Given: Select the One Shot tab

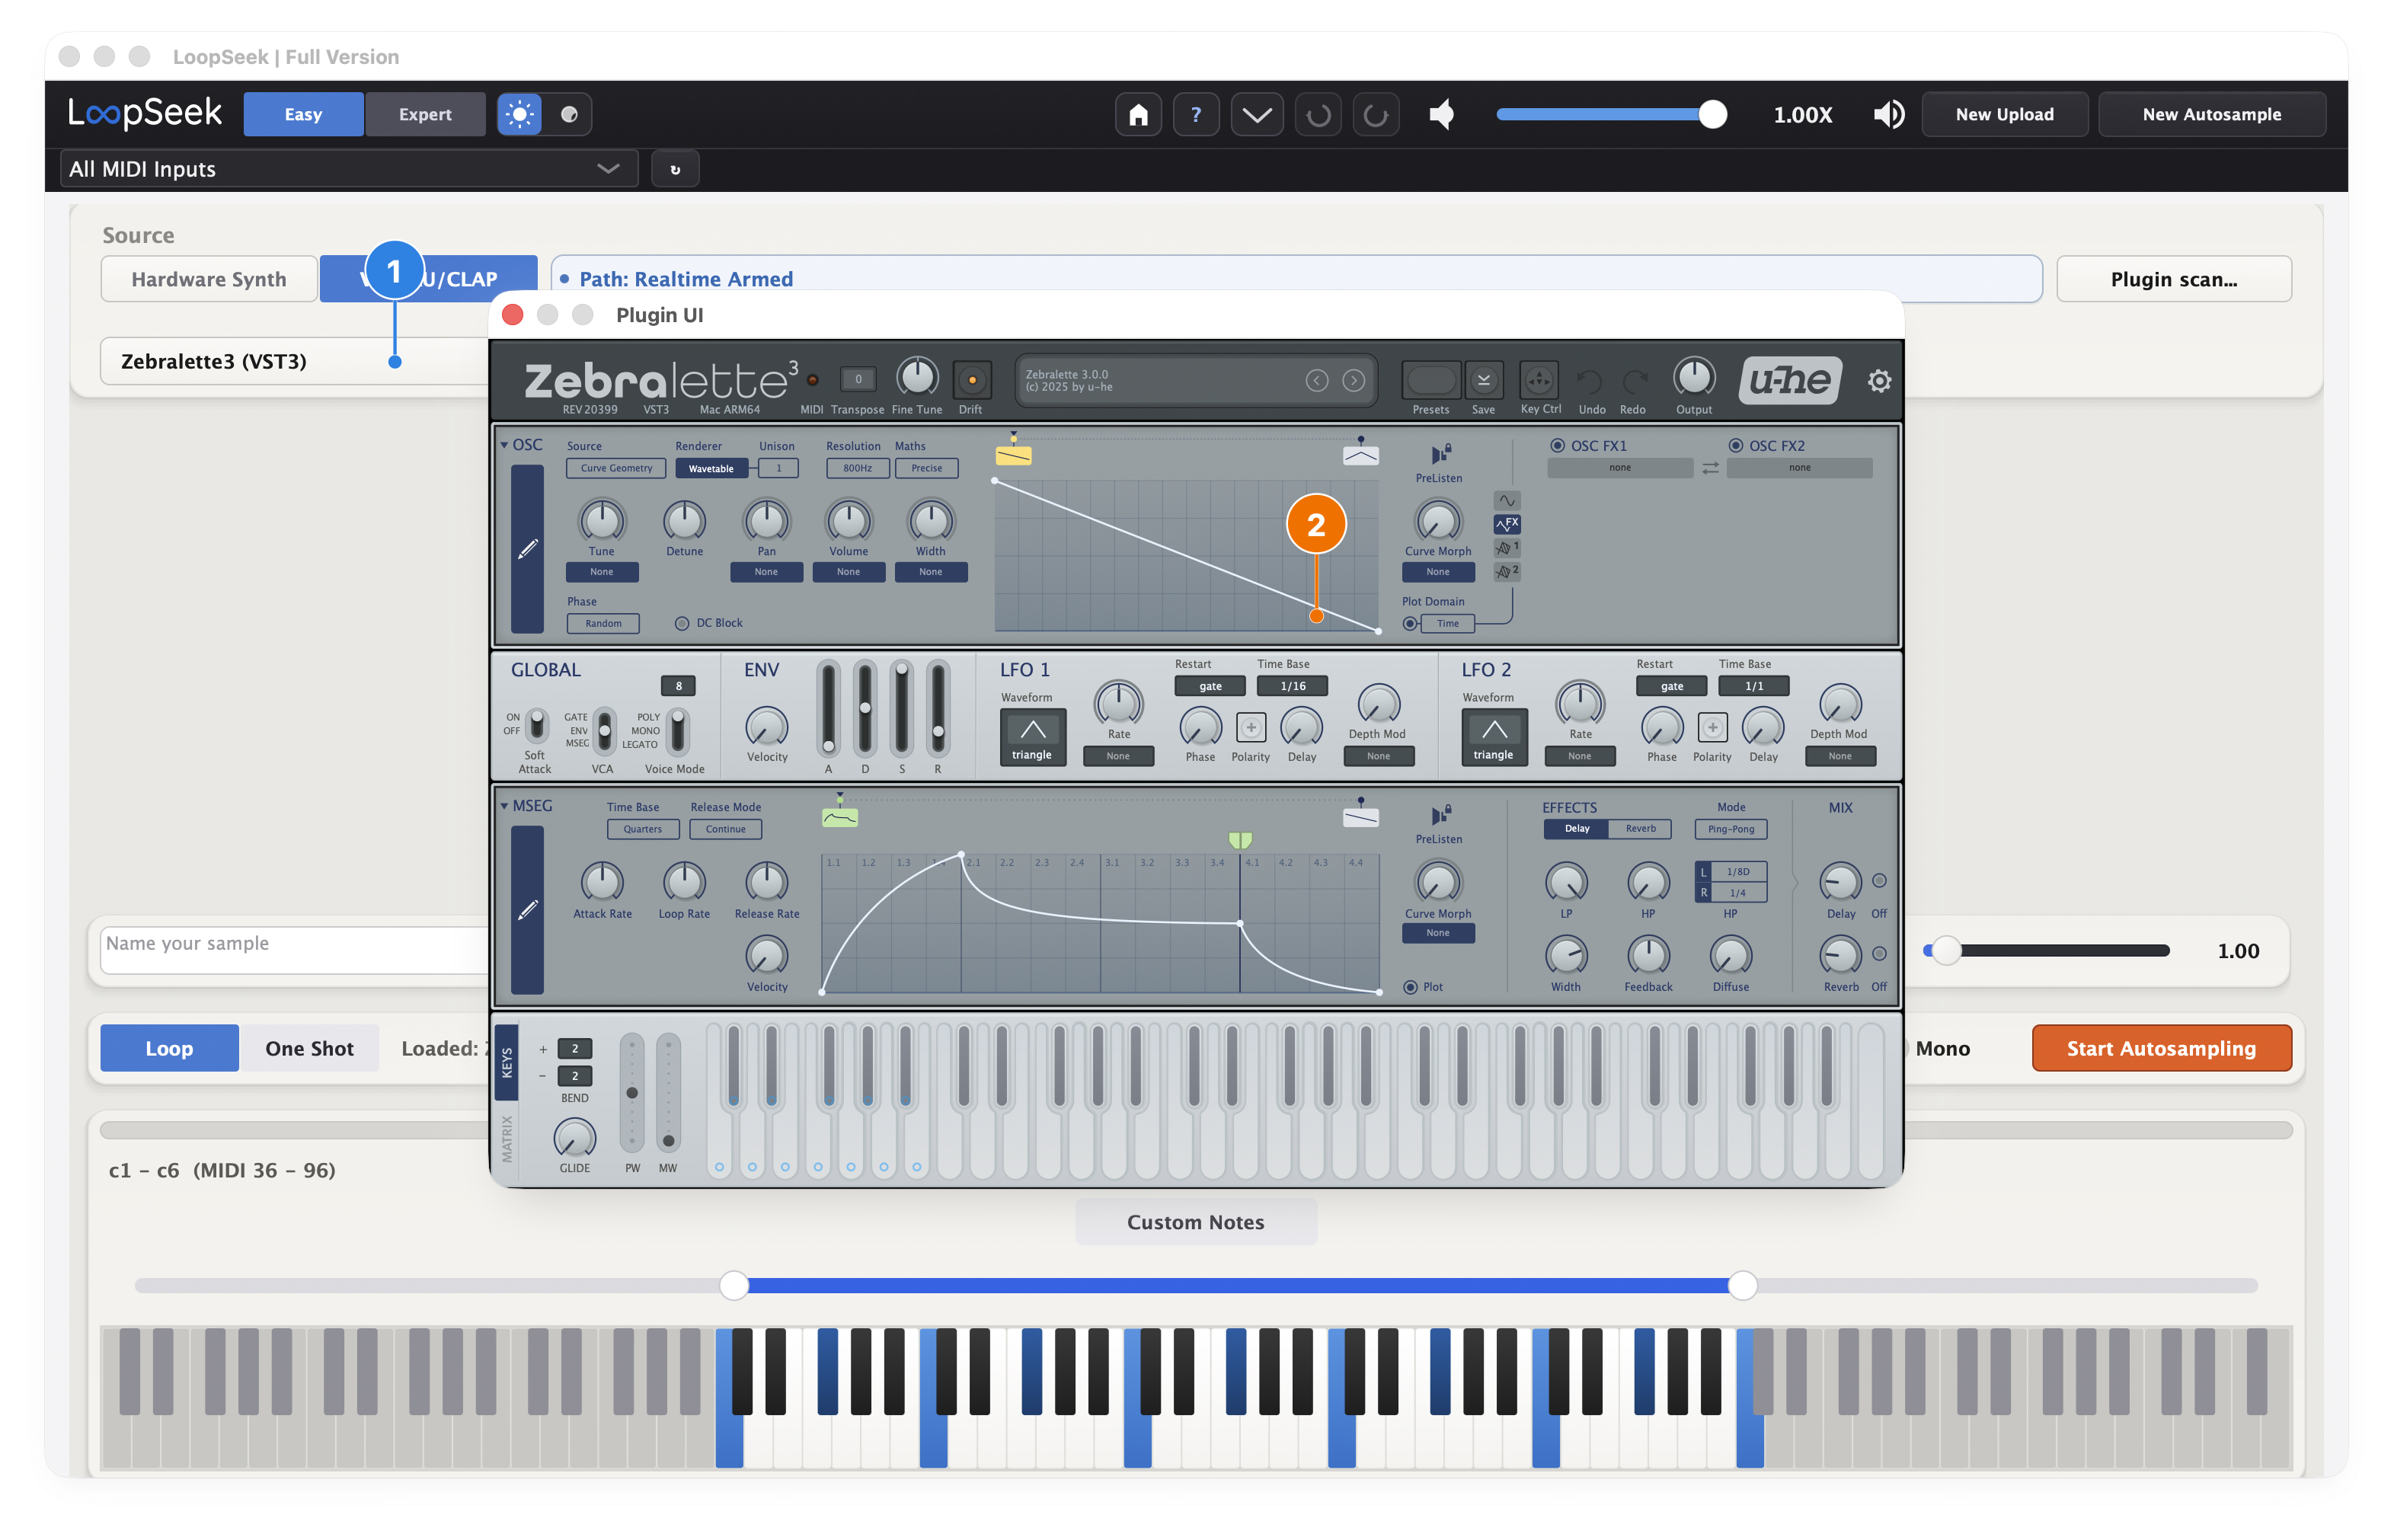Looking at the screenshot, I should click(x=309, y=1048).
